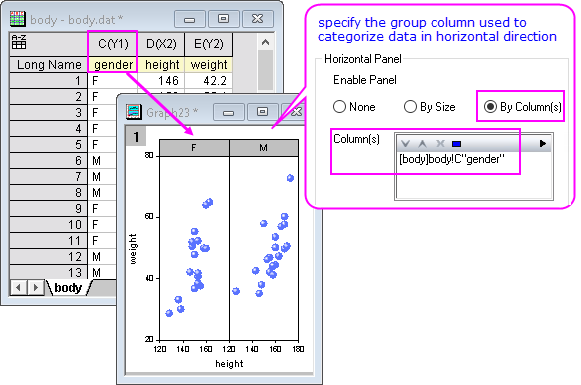Minimize the body worksheet window
This screenshot has width=581, height=385.
point(189,19)
